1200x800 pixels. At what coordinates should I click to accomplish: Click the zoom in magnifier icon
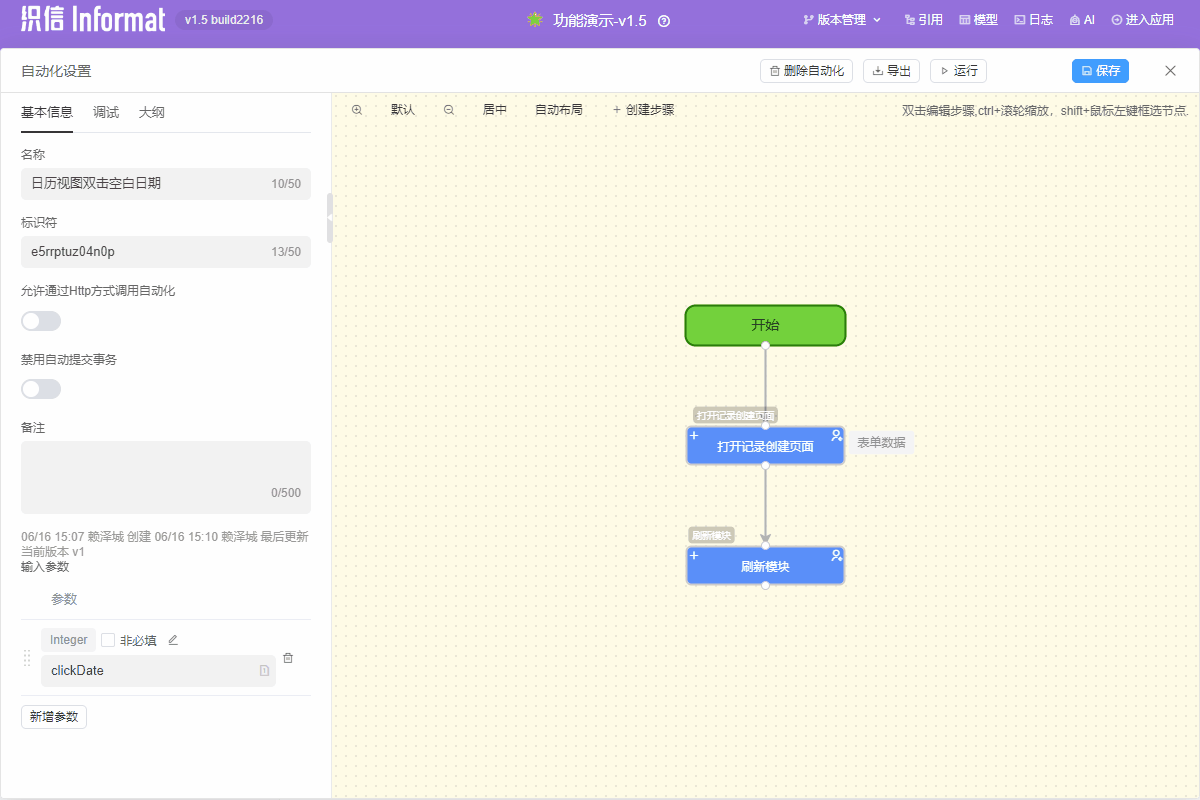(x=357, y=110)
